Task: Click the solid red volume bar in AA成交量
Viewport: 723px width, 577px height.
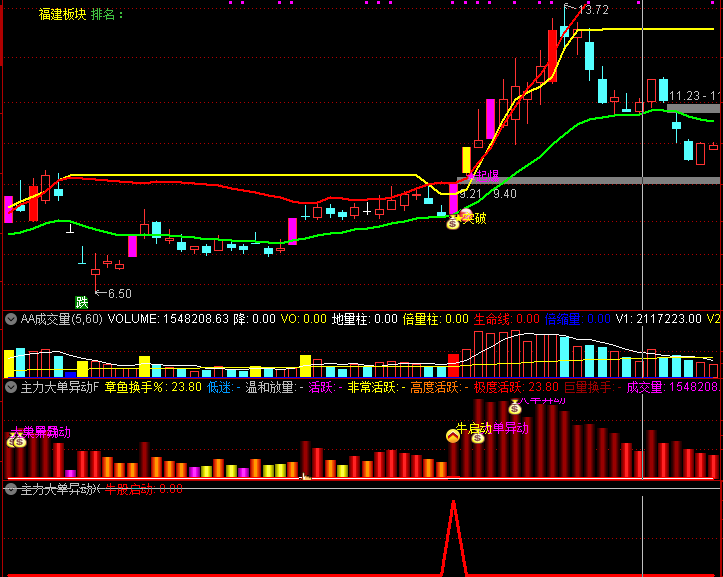Action: point(453,366)
